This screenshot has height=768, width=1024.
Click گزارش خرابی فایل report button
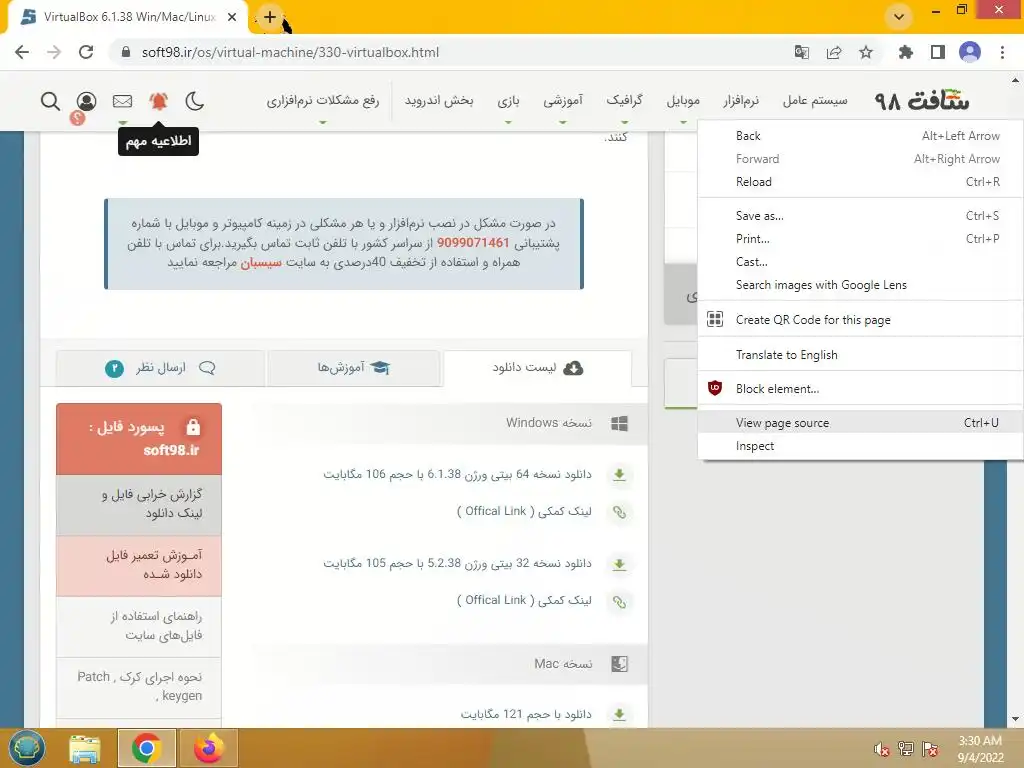138,504
